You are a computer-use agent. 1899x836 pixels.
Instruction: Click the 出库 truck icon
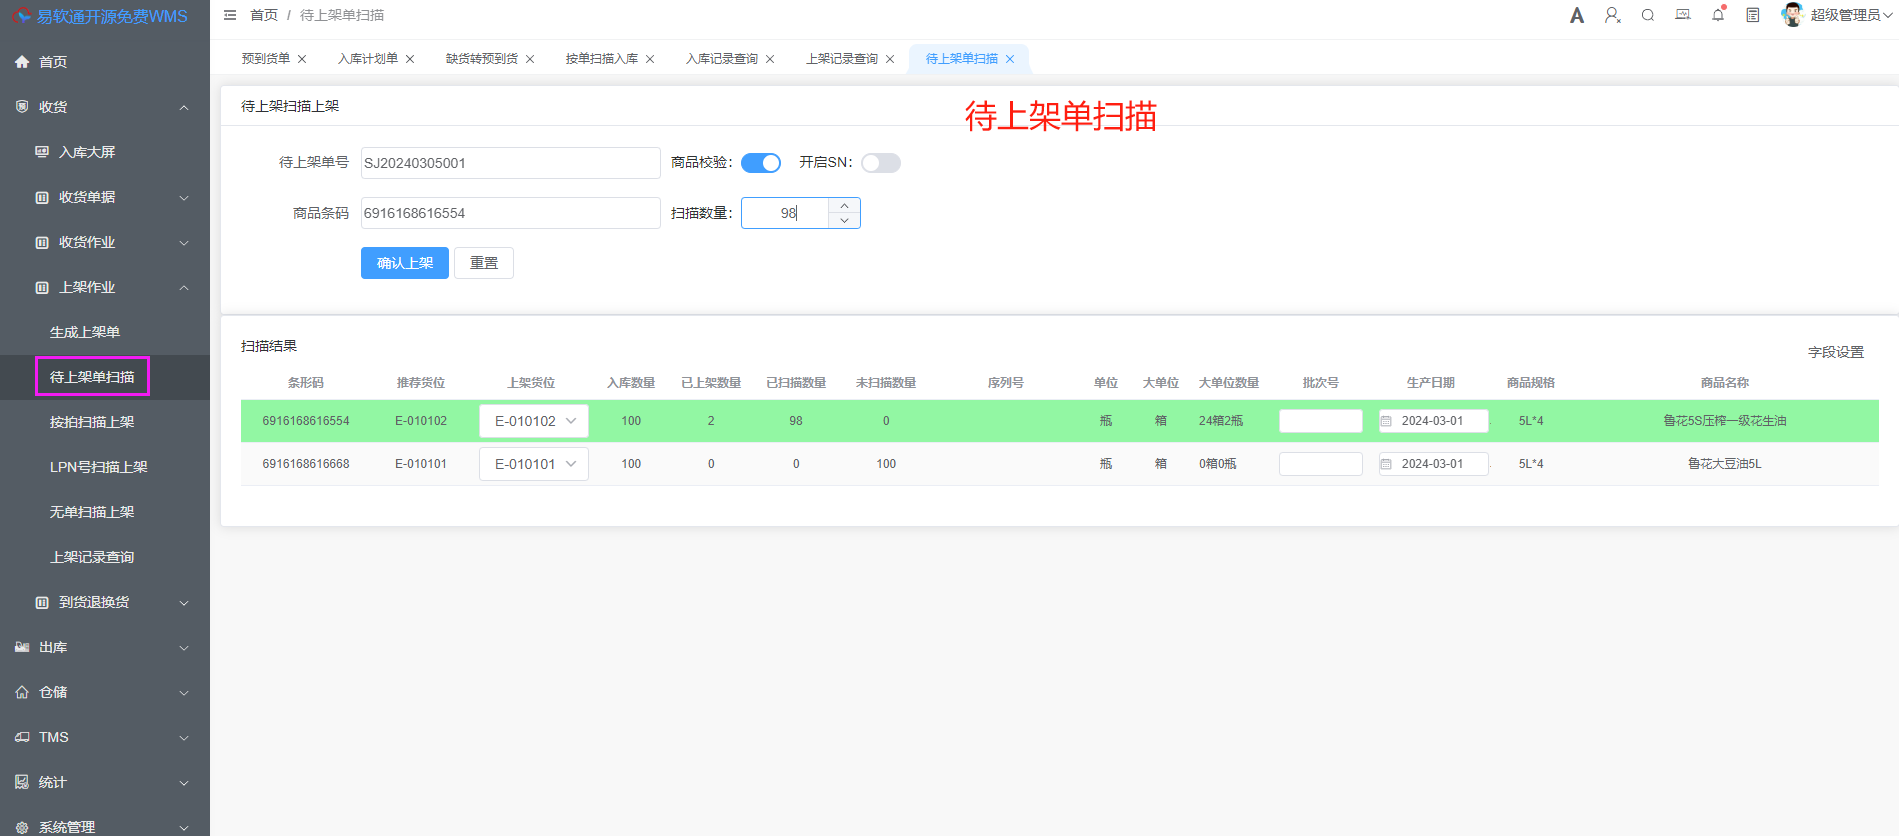(x=22, y=647)
